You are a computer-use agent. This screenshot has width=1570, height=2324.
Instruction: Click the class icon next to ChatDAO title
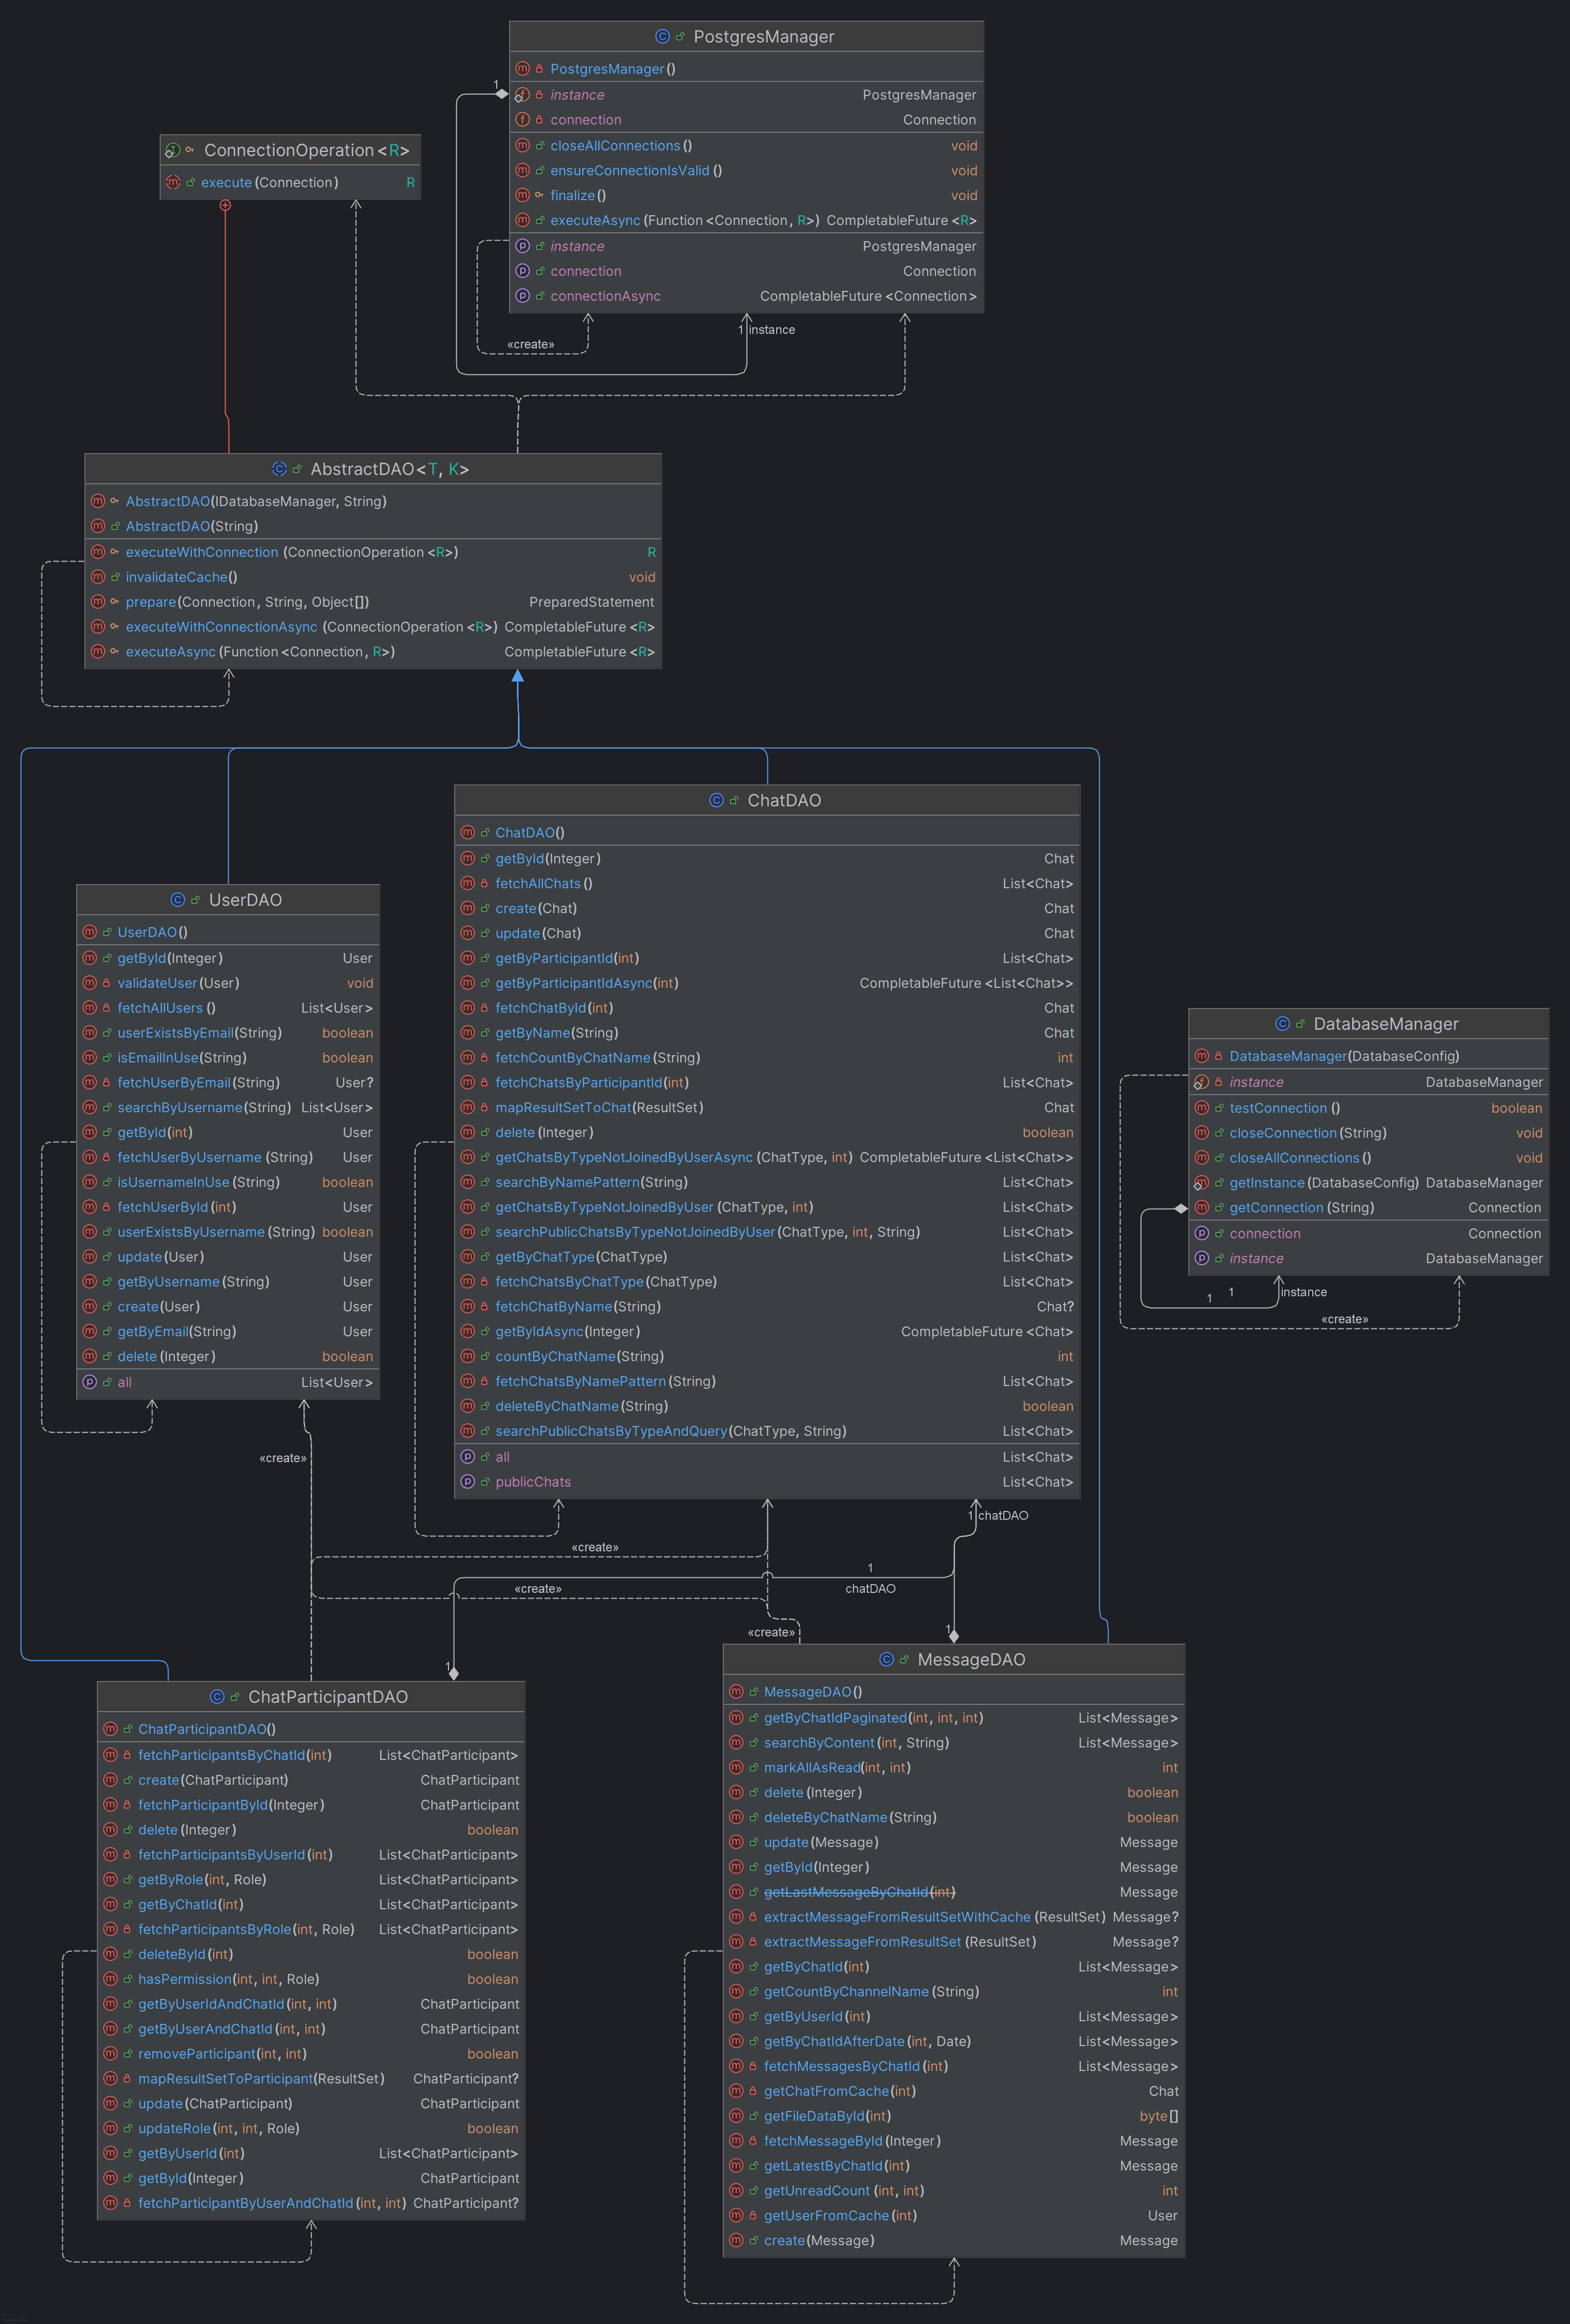[716, 800]
